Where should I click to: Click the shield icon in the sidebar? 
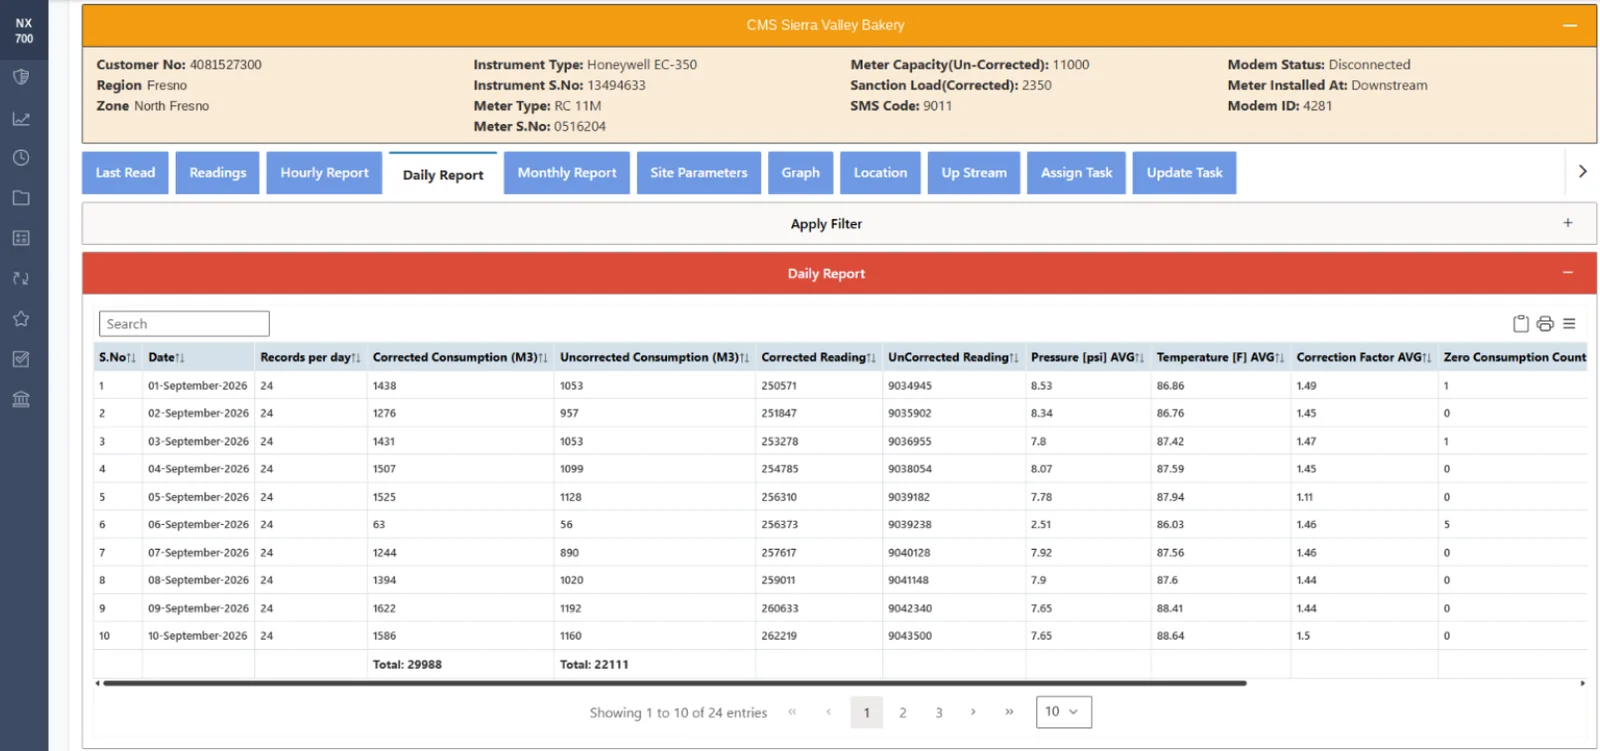[21, 77]
